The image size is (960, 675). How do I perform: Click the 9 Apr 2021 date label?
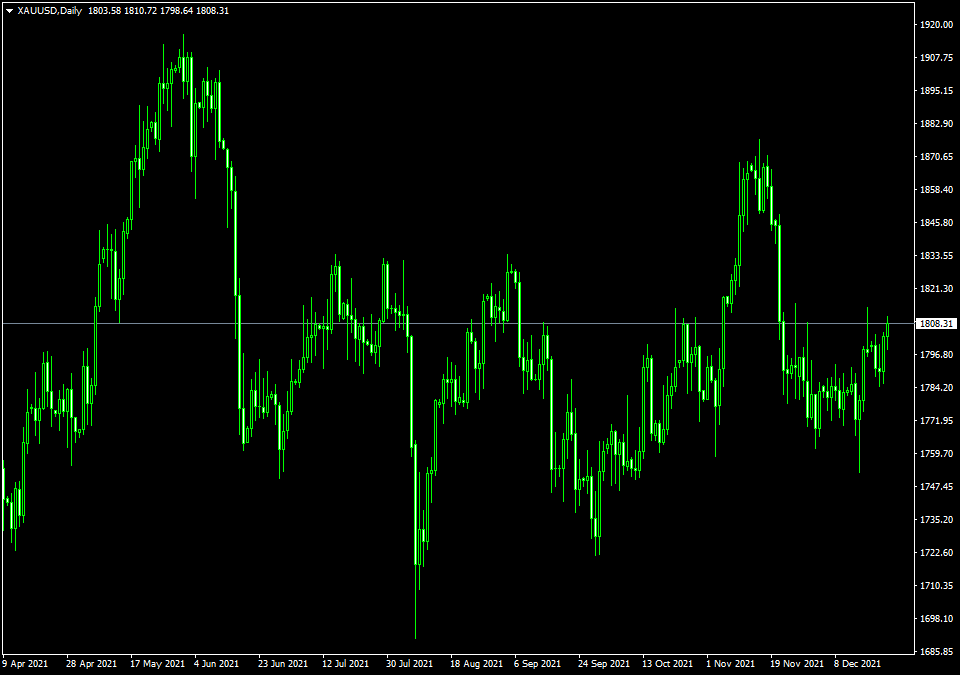(25, 664)
